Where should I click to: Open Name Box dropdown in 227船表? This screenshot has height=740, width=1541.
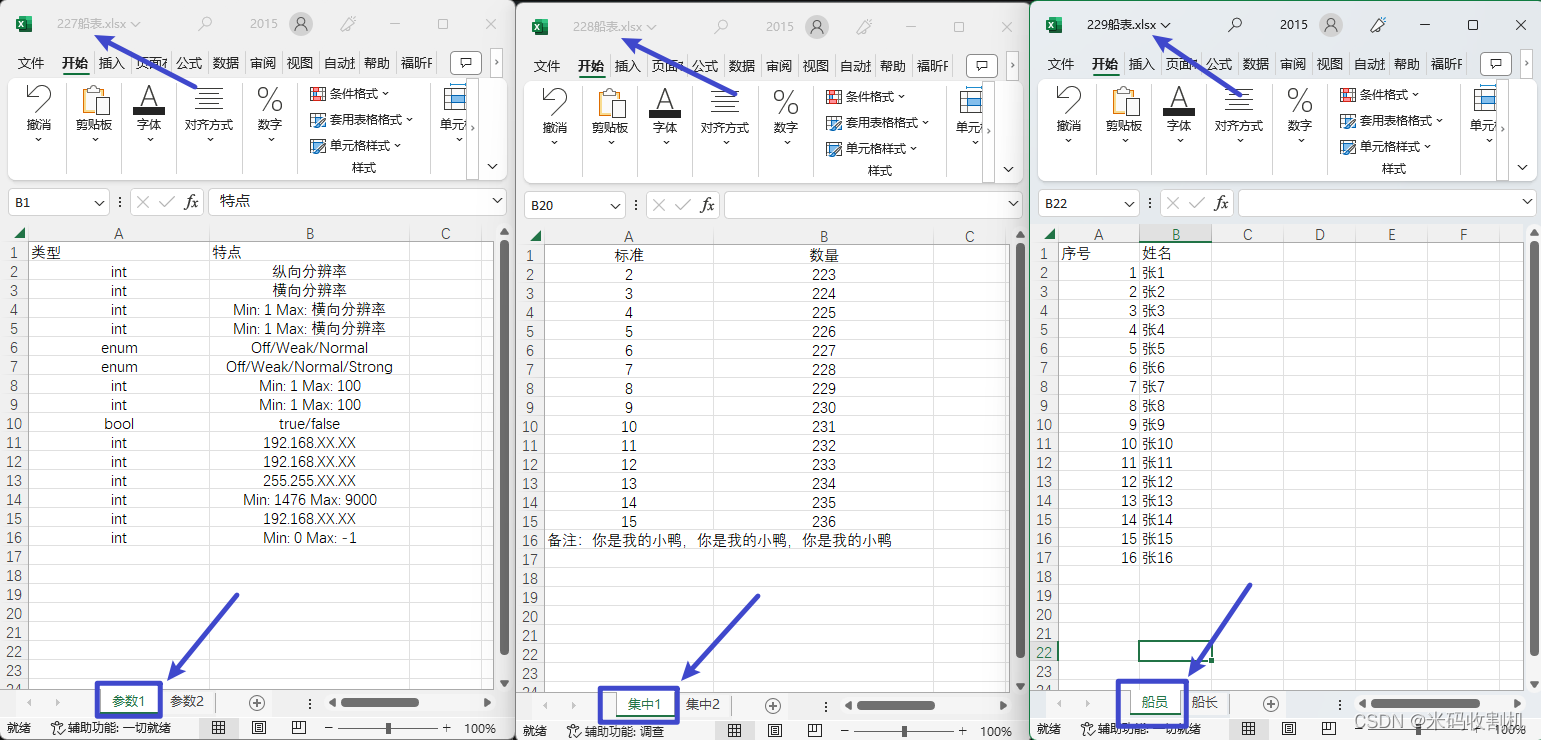[x=99, y=202]
